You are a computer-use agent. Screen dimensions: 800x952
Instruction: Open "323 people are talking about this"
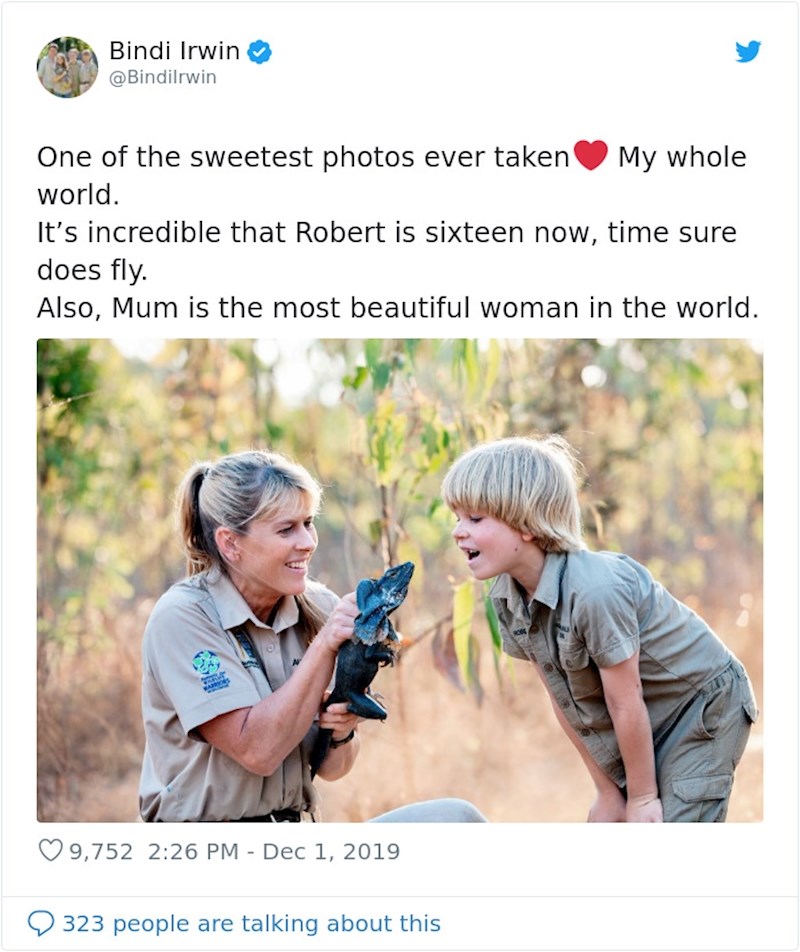(251, 923)
